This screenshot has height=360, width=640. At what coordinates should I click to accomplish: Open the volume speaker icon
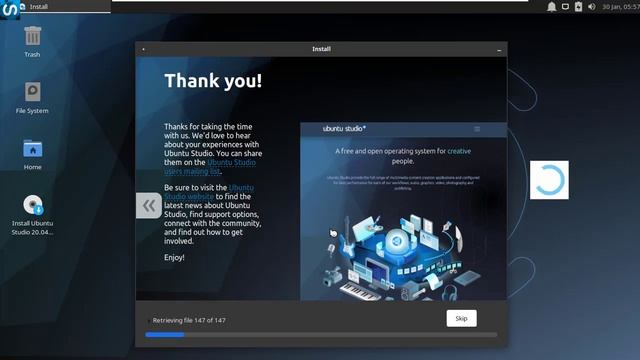[x=592, y=7]
